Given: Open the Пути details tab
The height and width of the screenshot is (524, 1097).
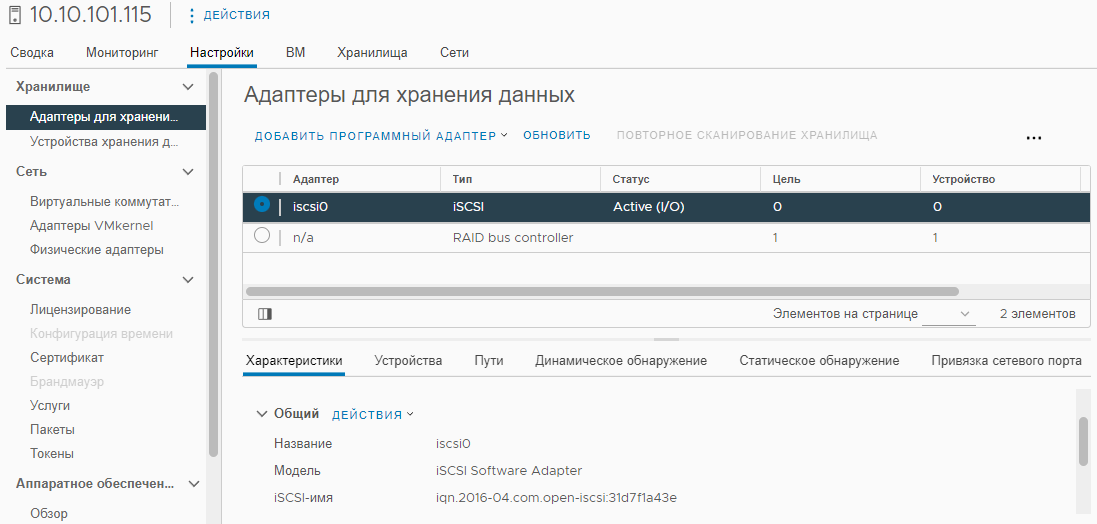Looking at the screenshot, I should (489, 361).
